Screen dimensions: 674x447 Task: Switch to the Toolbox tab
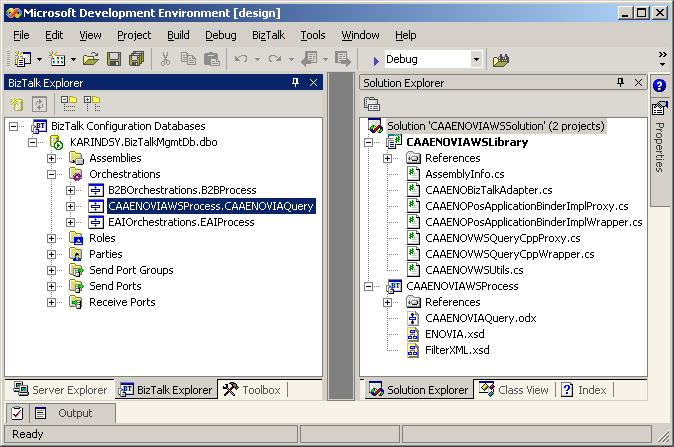point(253,389)
